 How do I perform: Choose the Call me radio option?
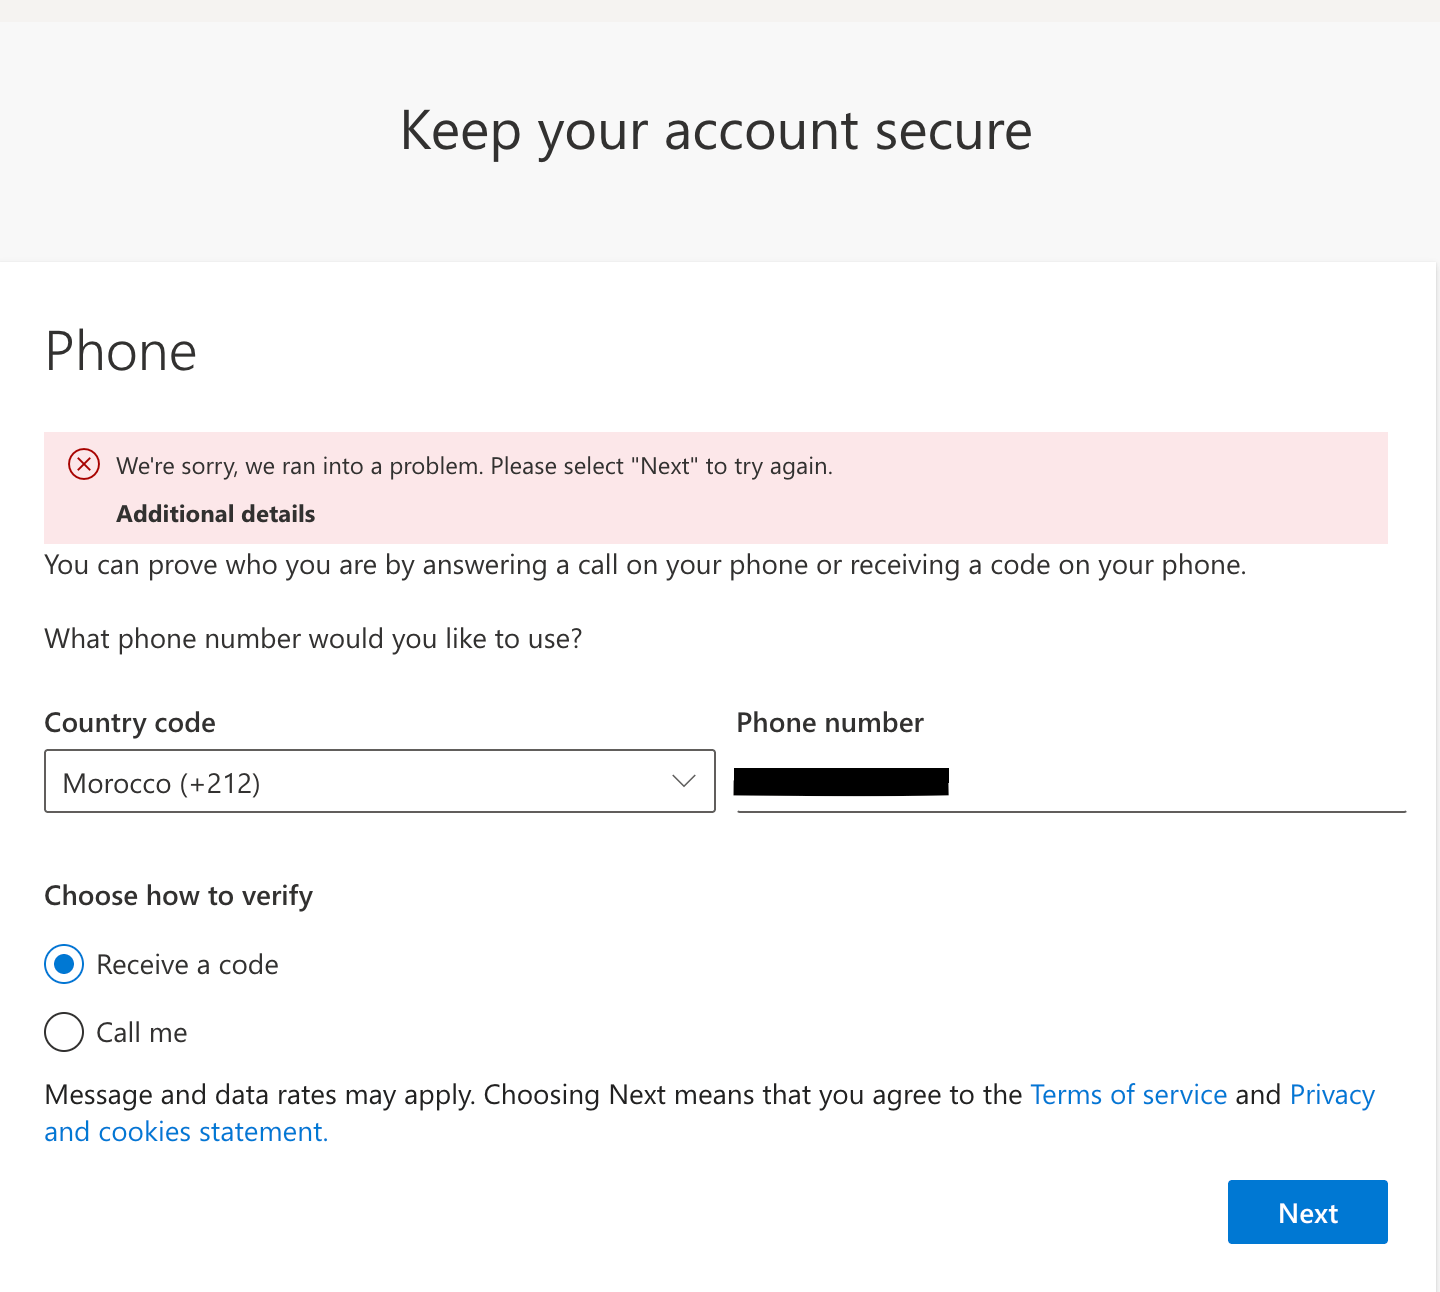[x=64, y=1032]
